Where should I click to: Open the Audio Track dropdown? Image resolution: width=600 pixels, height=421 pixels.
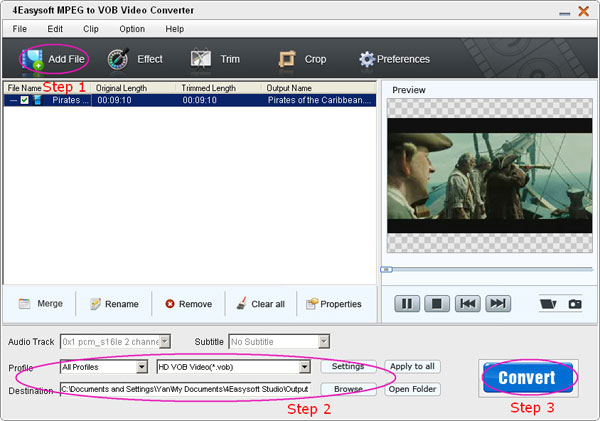[165, 341]
